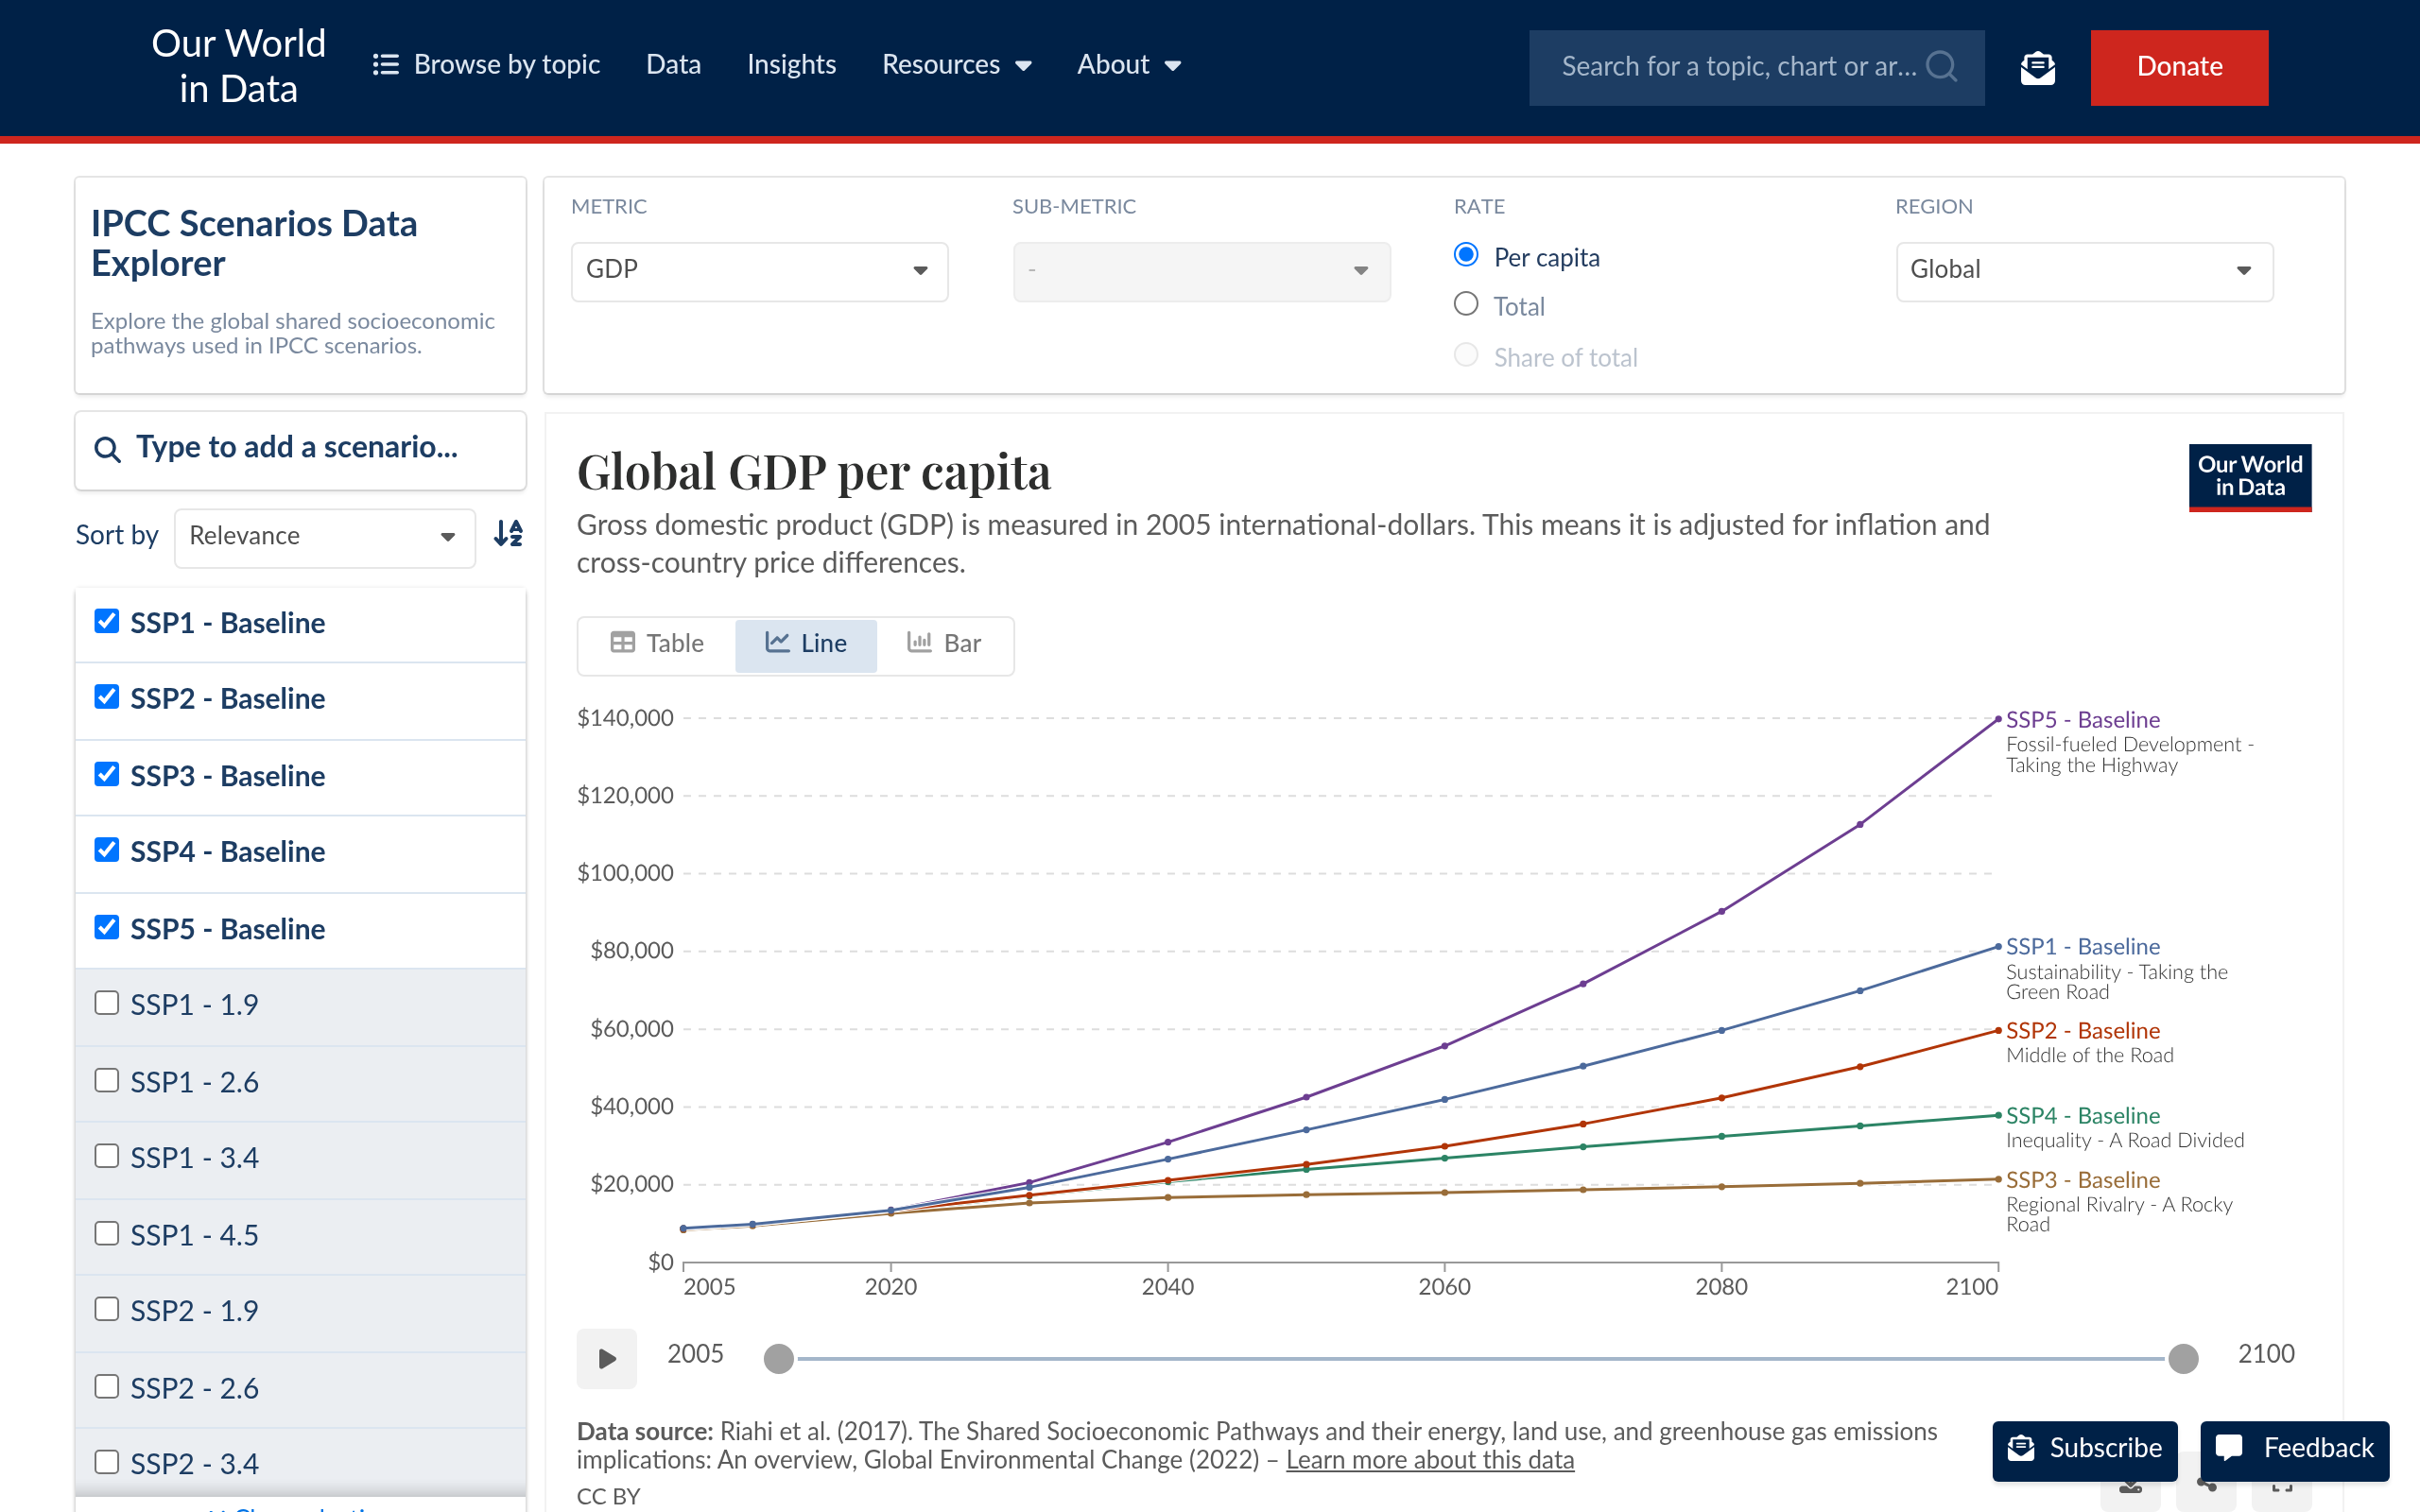2420x1512 pixels.
Task: Click the end year slider handle at 2100
Action: click(2183, 1358)
